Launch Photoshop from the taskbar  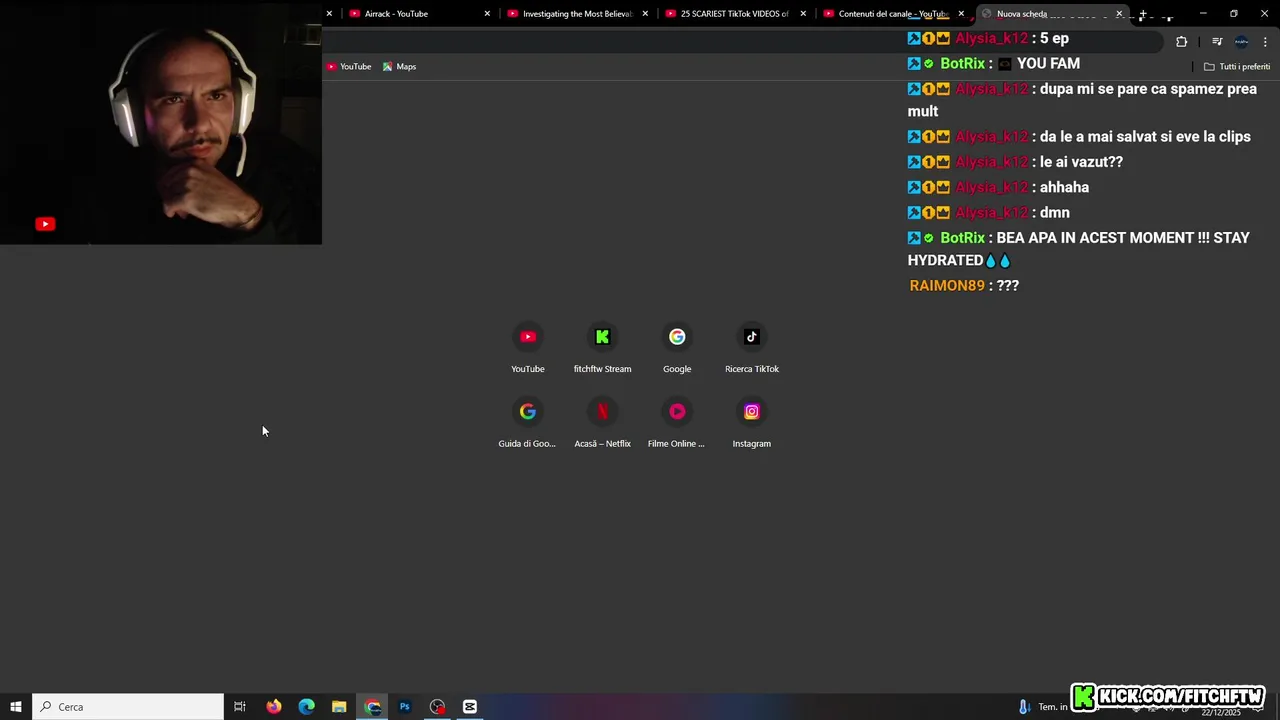[x=405, y=707]
